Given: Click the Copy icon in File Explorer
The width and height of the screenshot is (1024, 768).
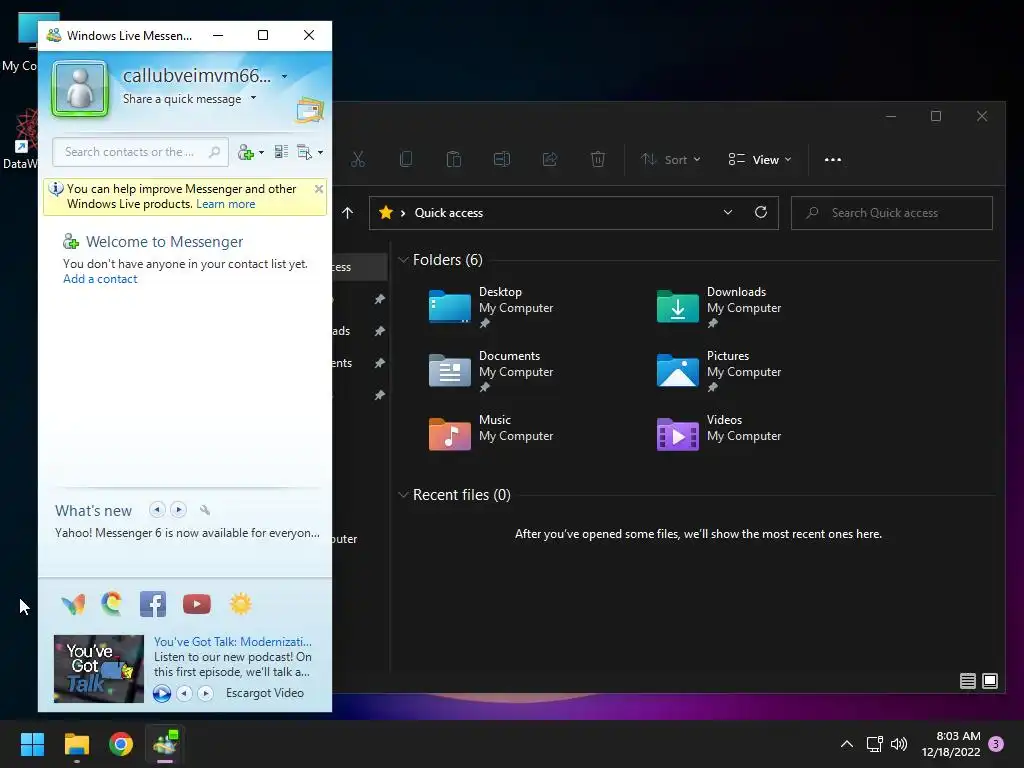Looking at the screenshot, I should [x=406, y=159].
